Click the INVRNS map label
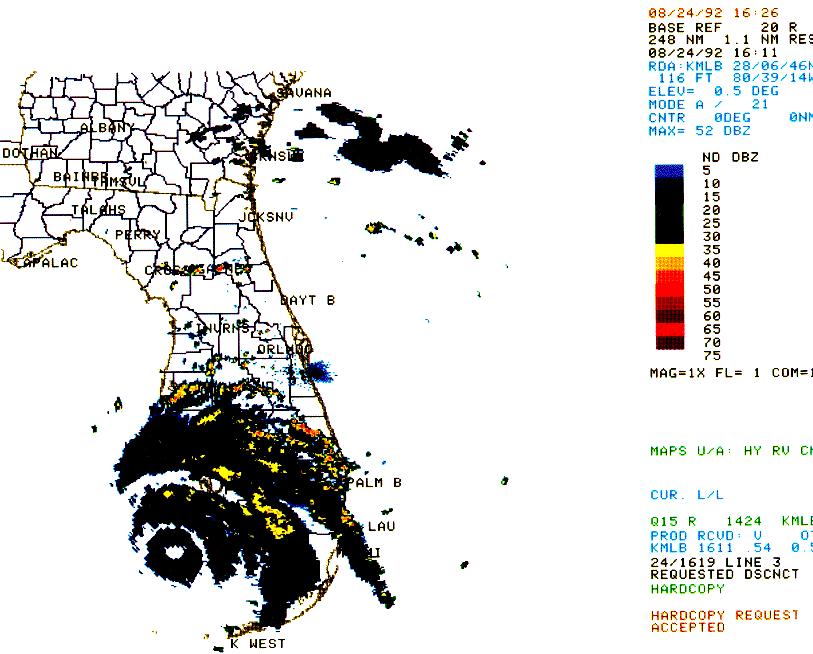This screenshot has width=813, height=654. click(223, 328)
